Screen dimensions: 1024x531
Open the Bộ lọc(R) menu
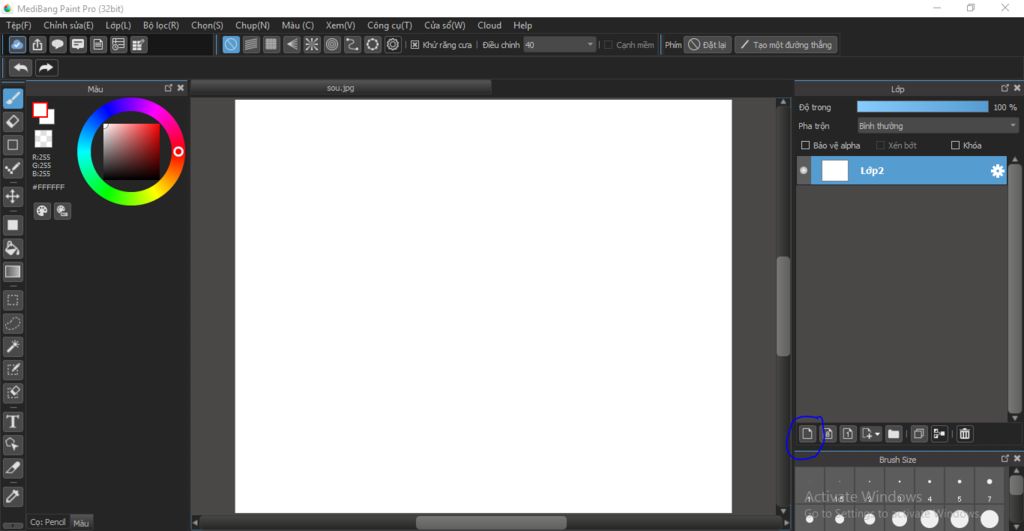pos(161,25)
